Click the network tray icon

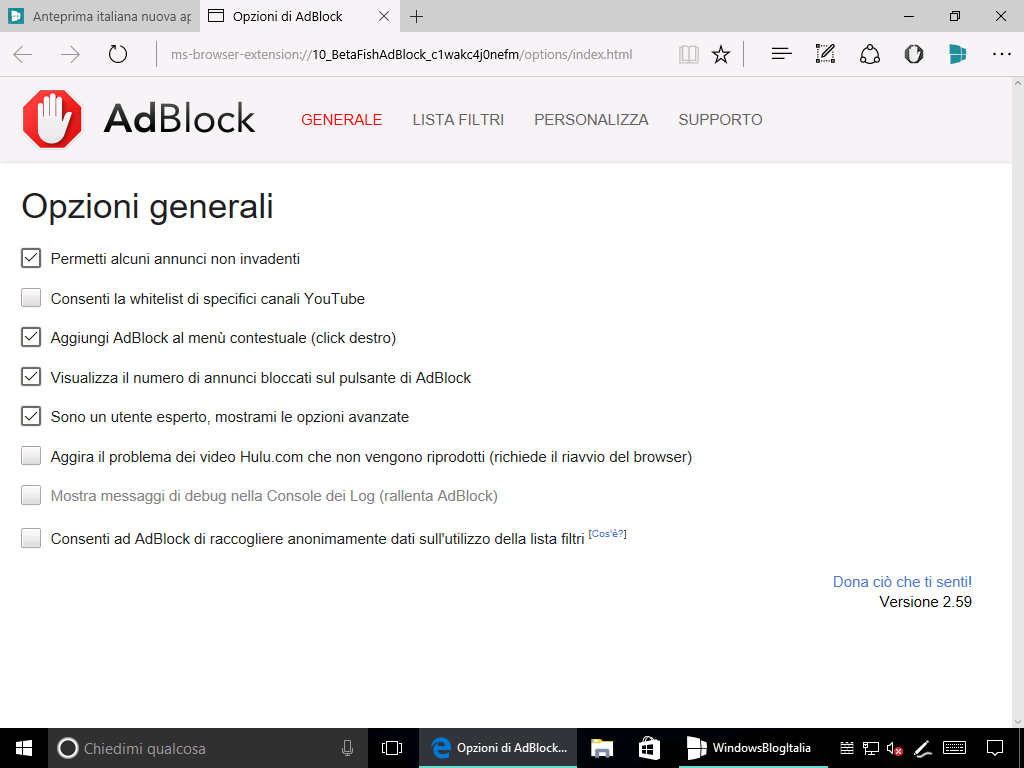[871, 748]
